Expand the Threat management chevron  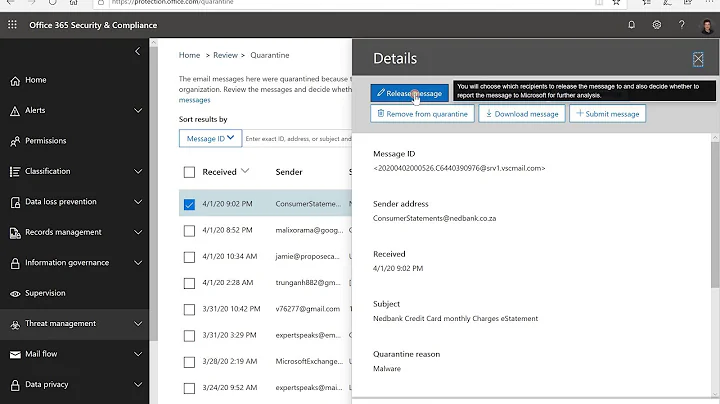[x=138, y=324]
